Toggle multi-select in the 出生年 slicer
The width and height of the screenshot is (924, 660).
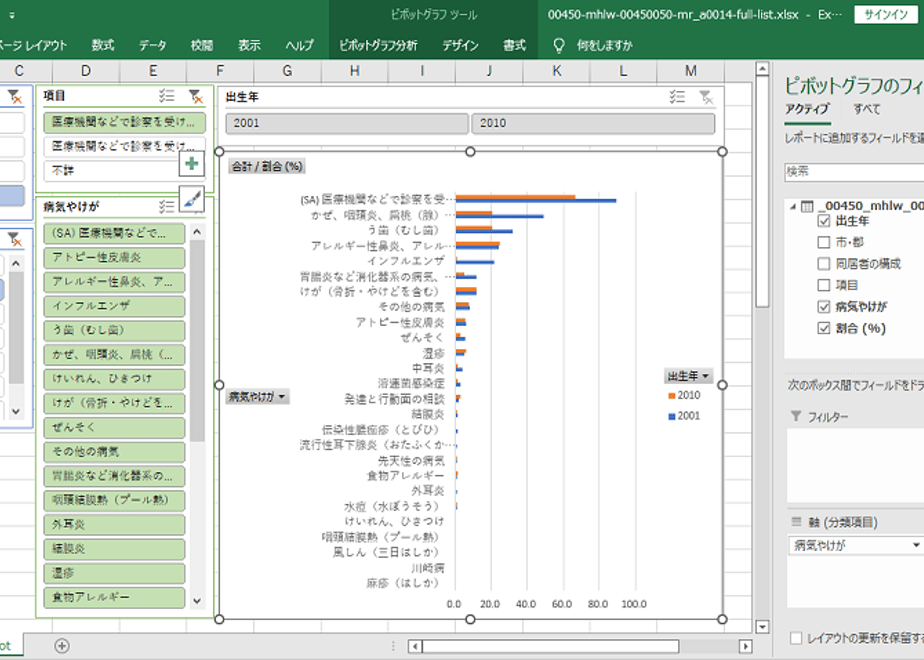[677, 97]
